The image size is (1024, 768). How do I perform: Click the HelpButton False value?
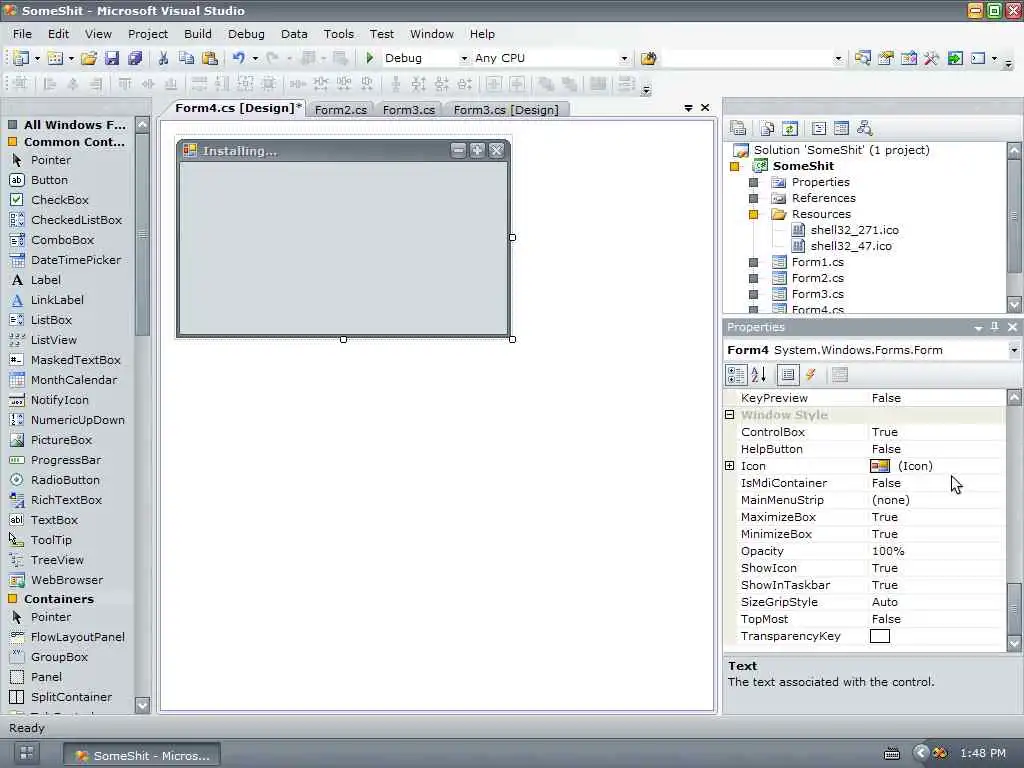coord(886,449)
